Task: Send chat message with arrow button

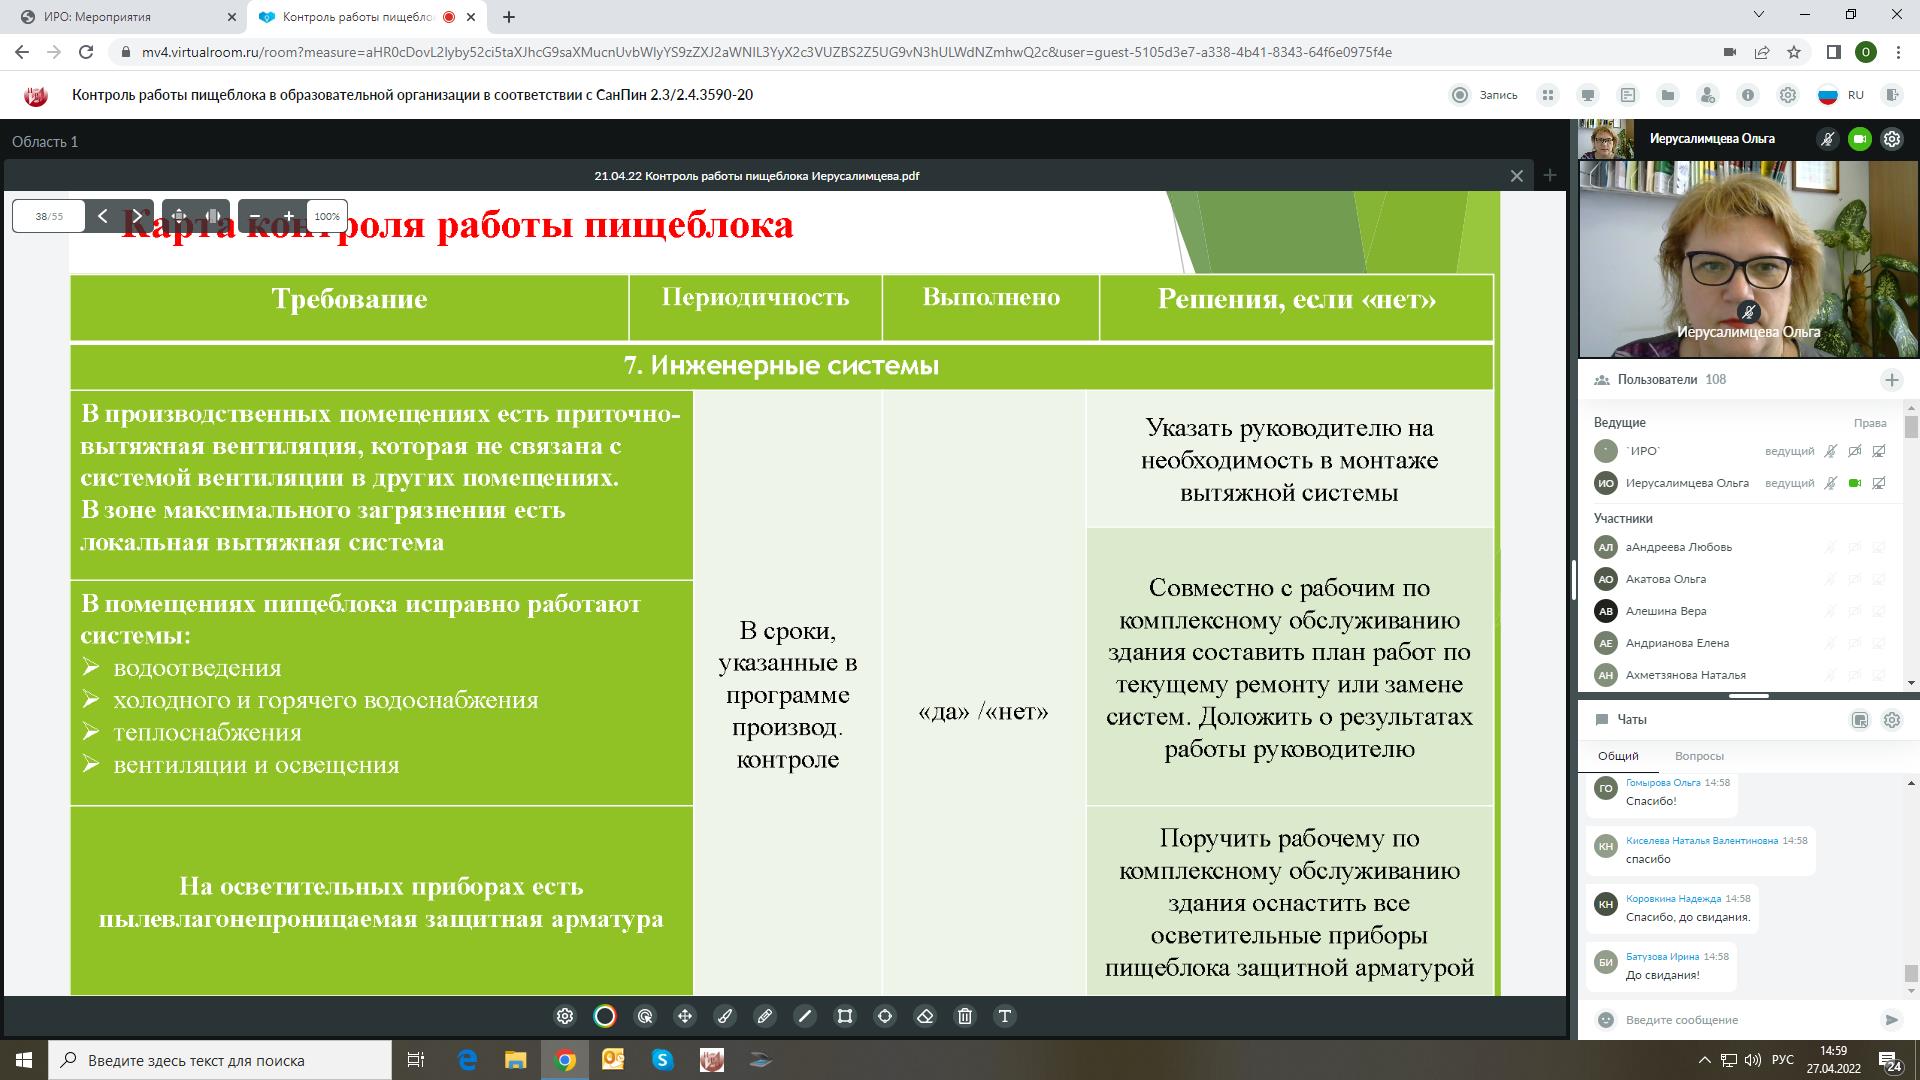Action: click(x=1891, y=1020)
